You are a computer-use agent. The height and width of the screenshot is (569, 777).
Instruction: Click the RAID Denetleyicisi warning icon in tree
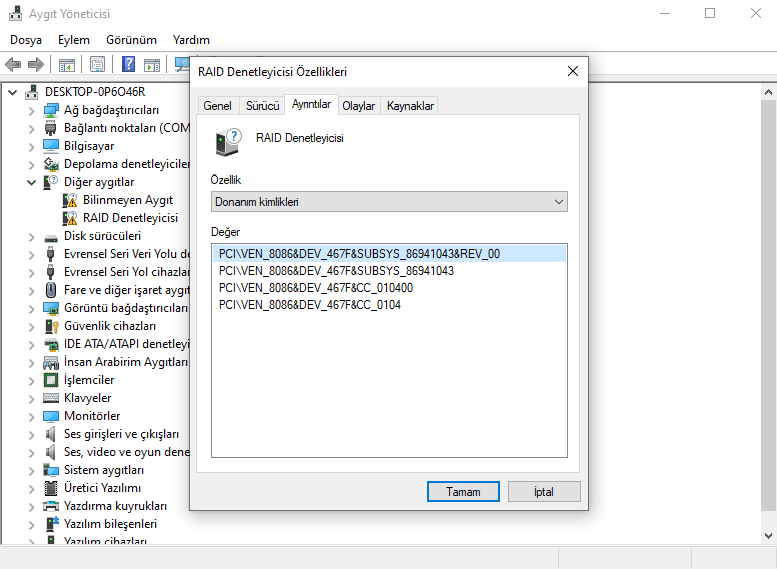tap(69, 218)
